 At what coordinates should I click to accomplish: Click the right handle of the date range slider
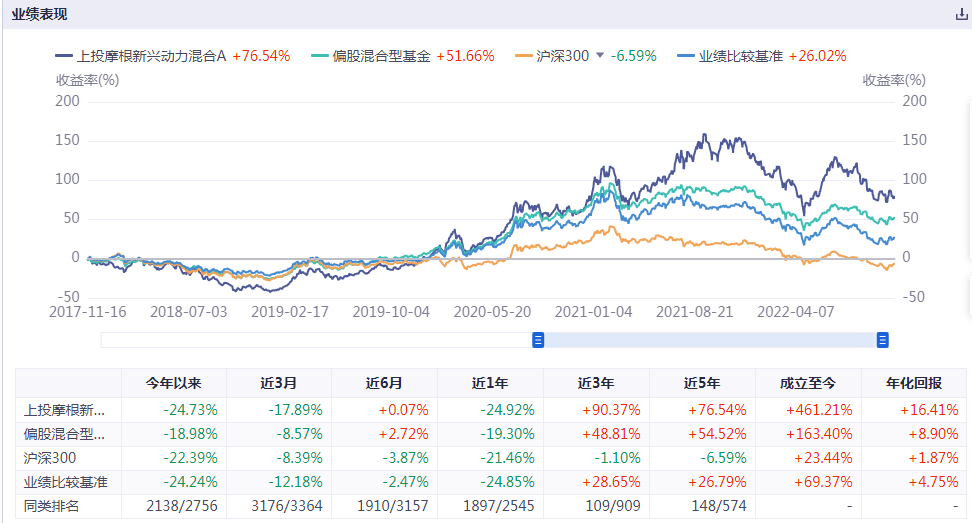pos(883,340)
